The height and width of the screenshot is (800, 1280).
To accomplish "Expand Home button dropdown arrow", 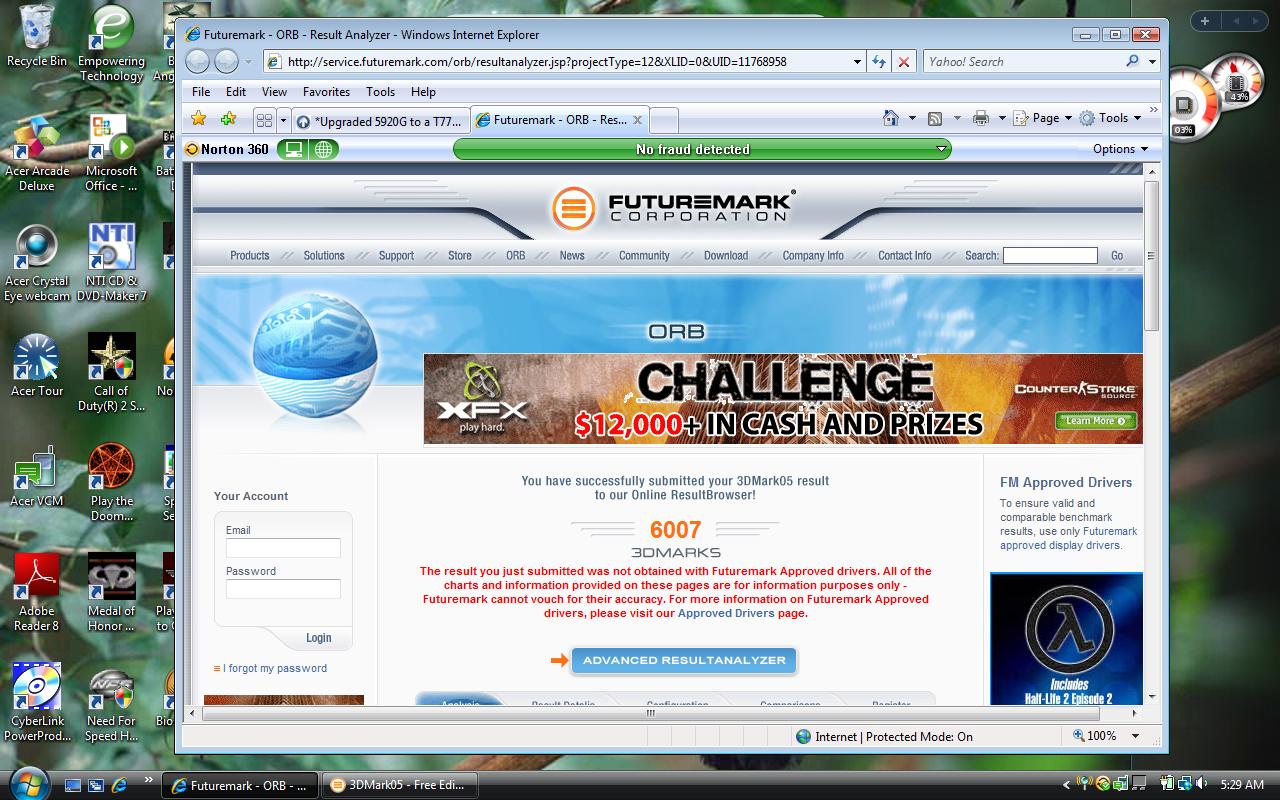I will (911, 118).
